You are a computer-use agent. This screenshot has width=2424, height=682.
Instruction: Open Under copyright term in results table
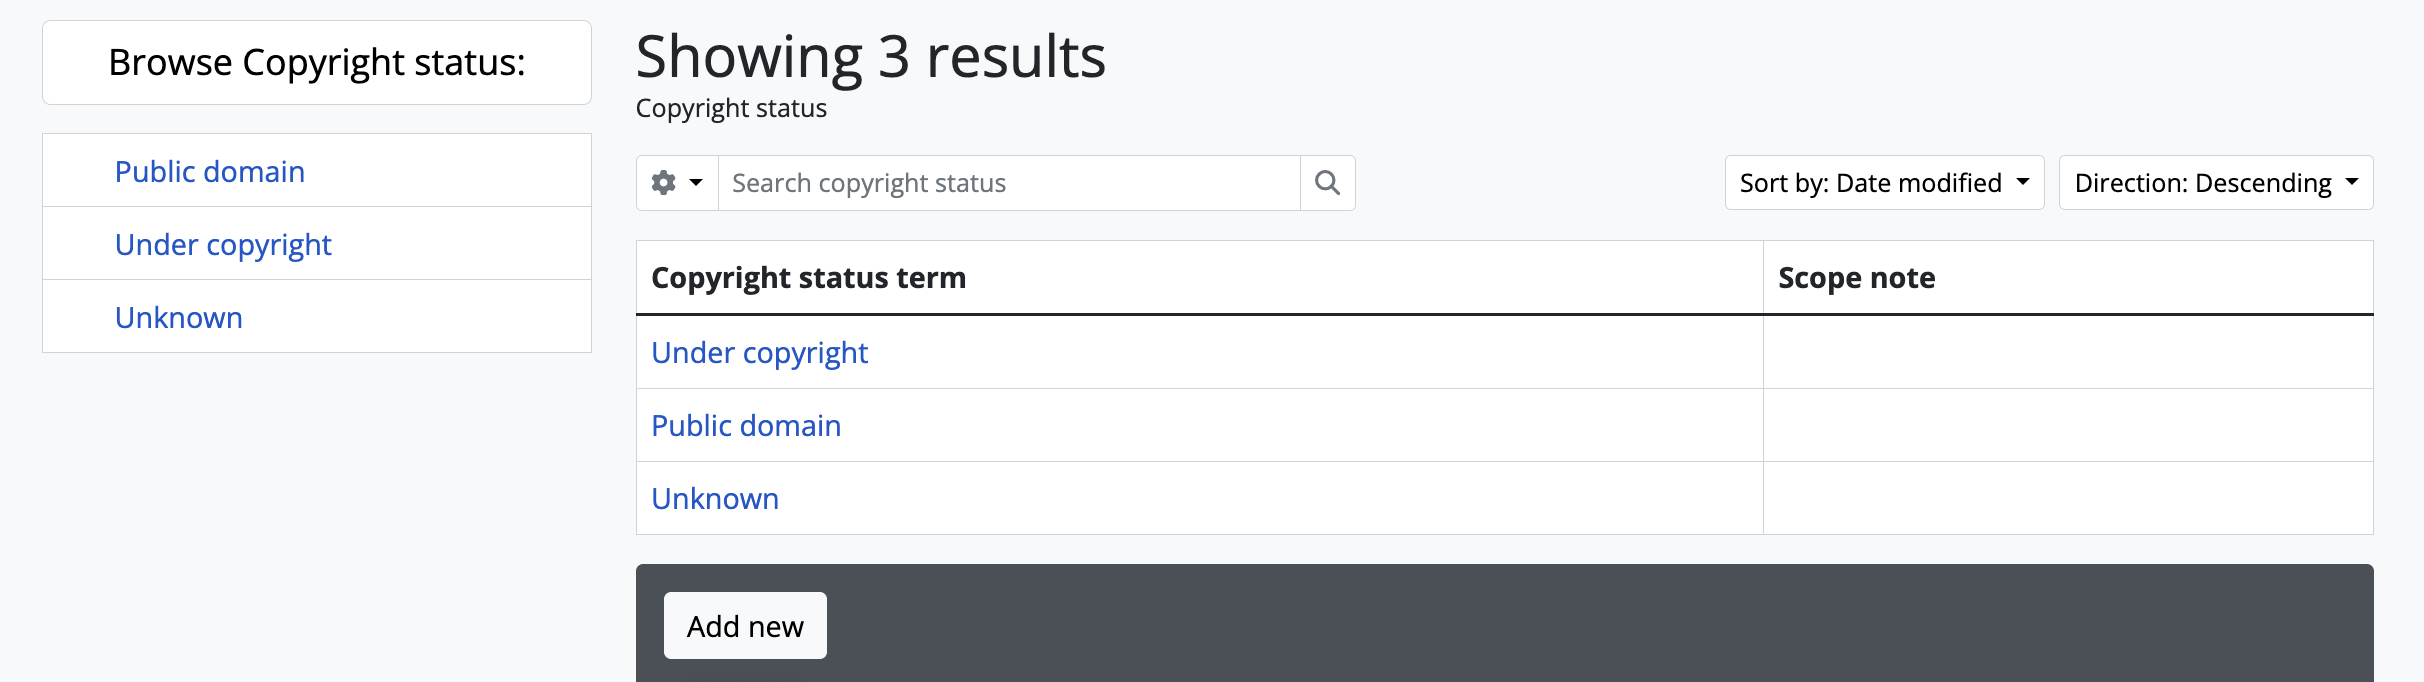(759, 353)
